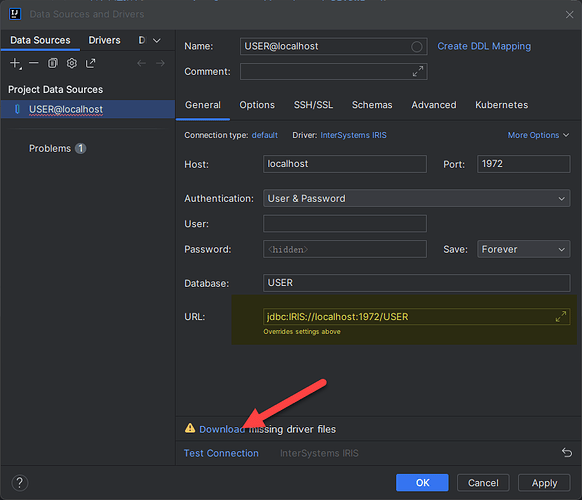Click the color circle in the Name field
This screenshot has height=500, width=582.
tap(416, 46)
